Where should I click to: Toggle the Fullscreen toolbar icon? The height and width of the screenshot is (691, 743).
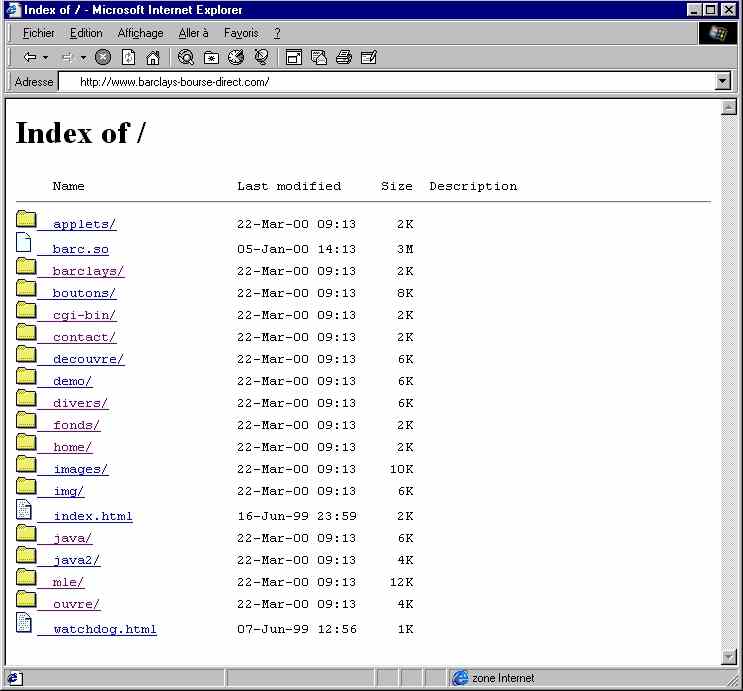(294, 57)
